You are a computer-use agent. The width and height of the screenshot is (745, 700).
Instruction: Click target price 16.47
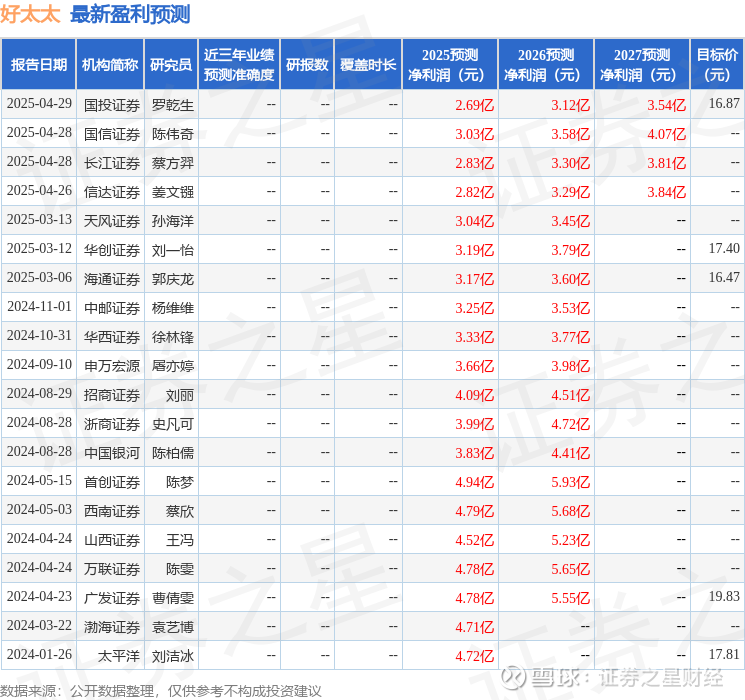click(x=724, y=278)
